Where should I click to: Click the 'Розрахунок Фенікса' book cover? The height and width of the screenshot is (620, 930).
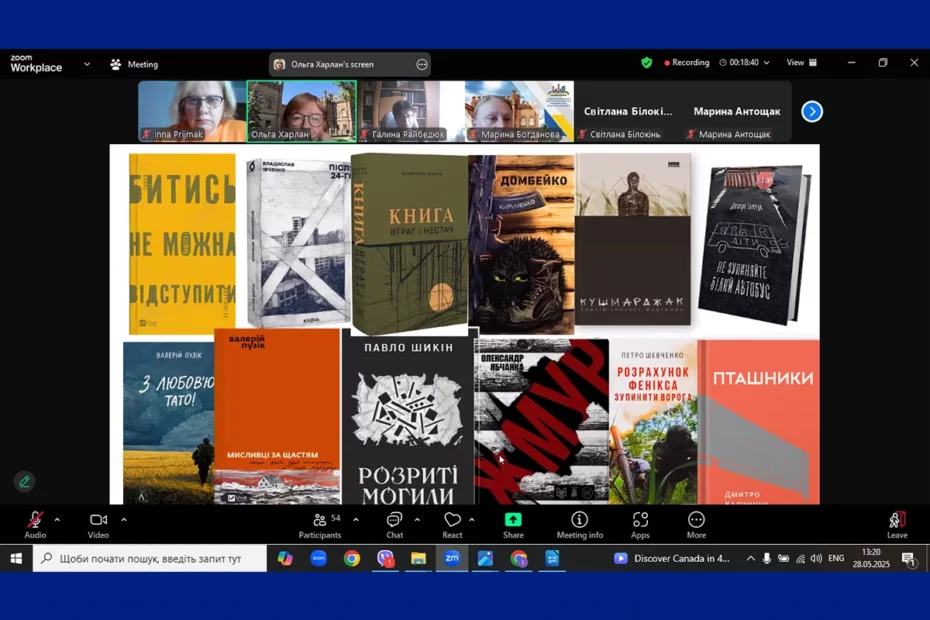pos(653,423)
